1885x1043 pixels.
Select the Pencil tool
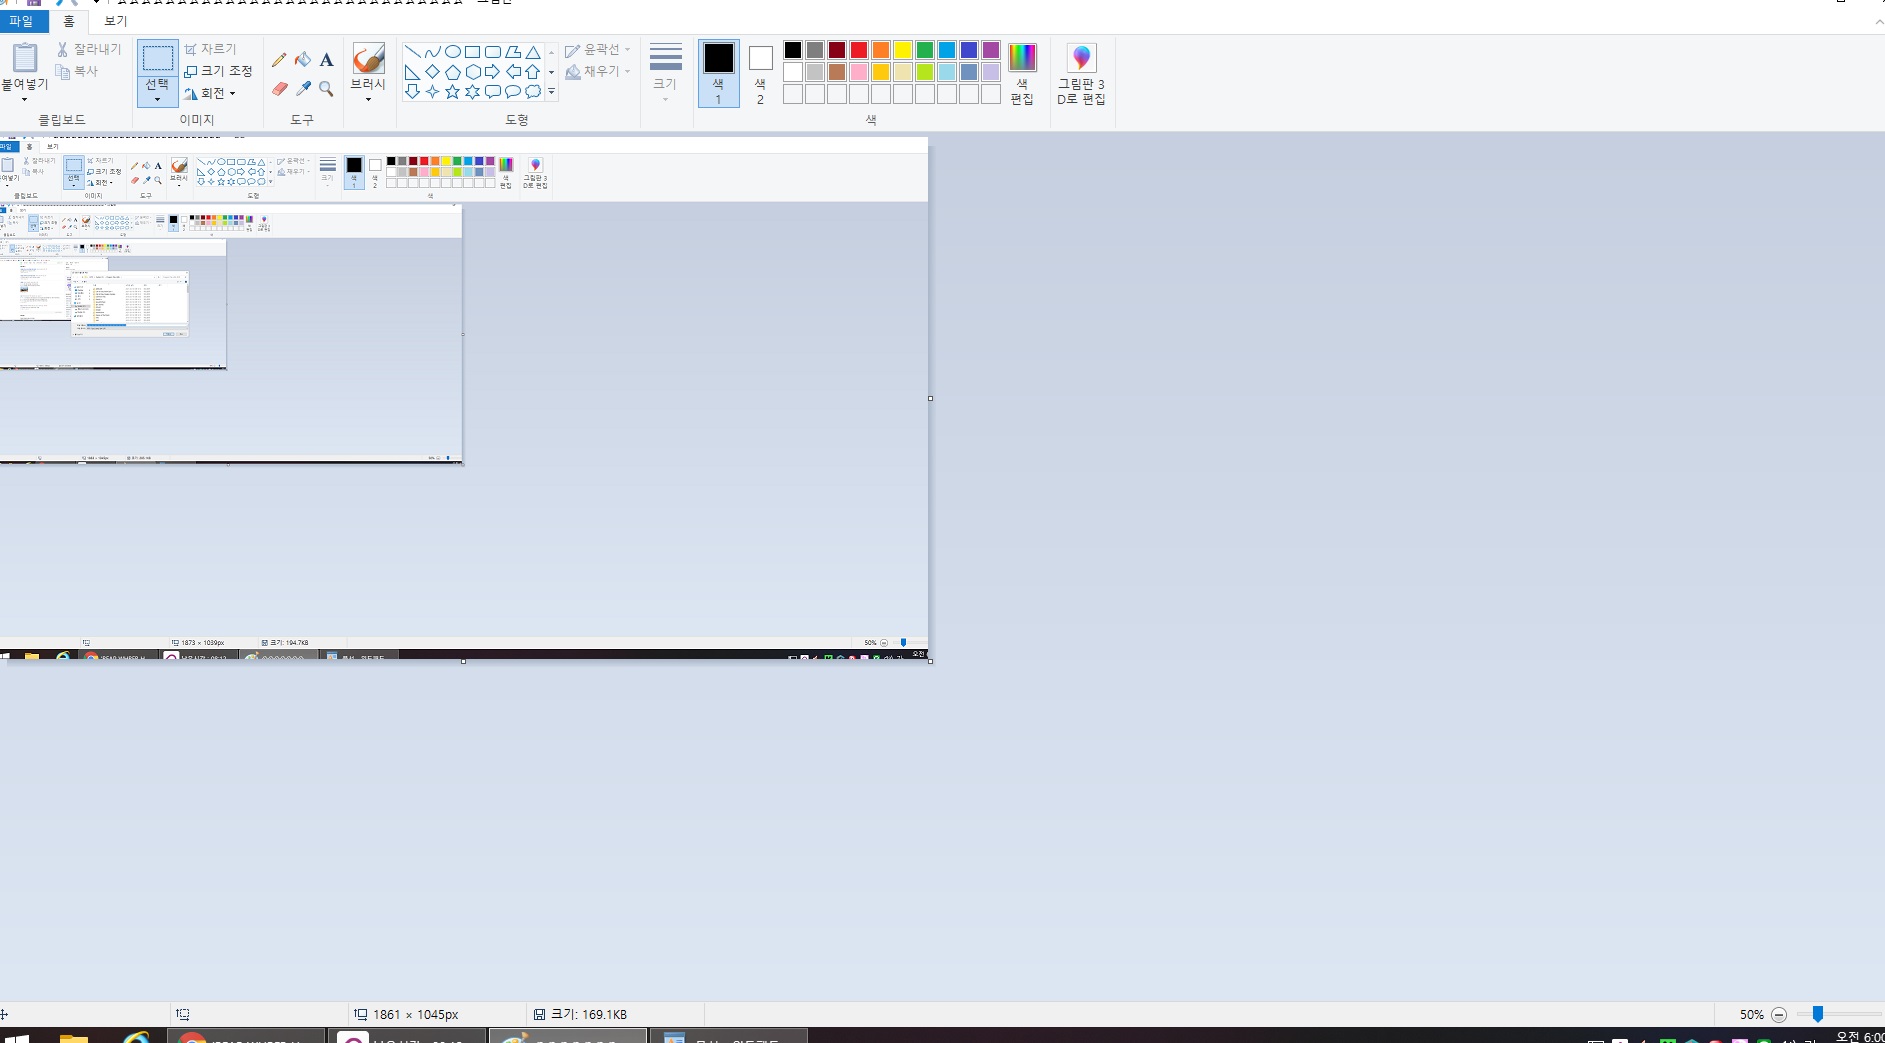(279, 60)
